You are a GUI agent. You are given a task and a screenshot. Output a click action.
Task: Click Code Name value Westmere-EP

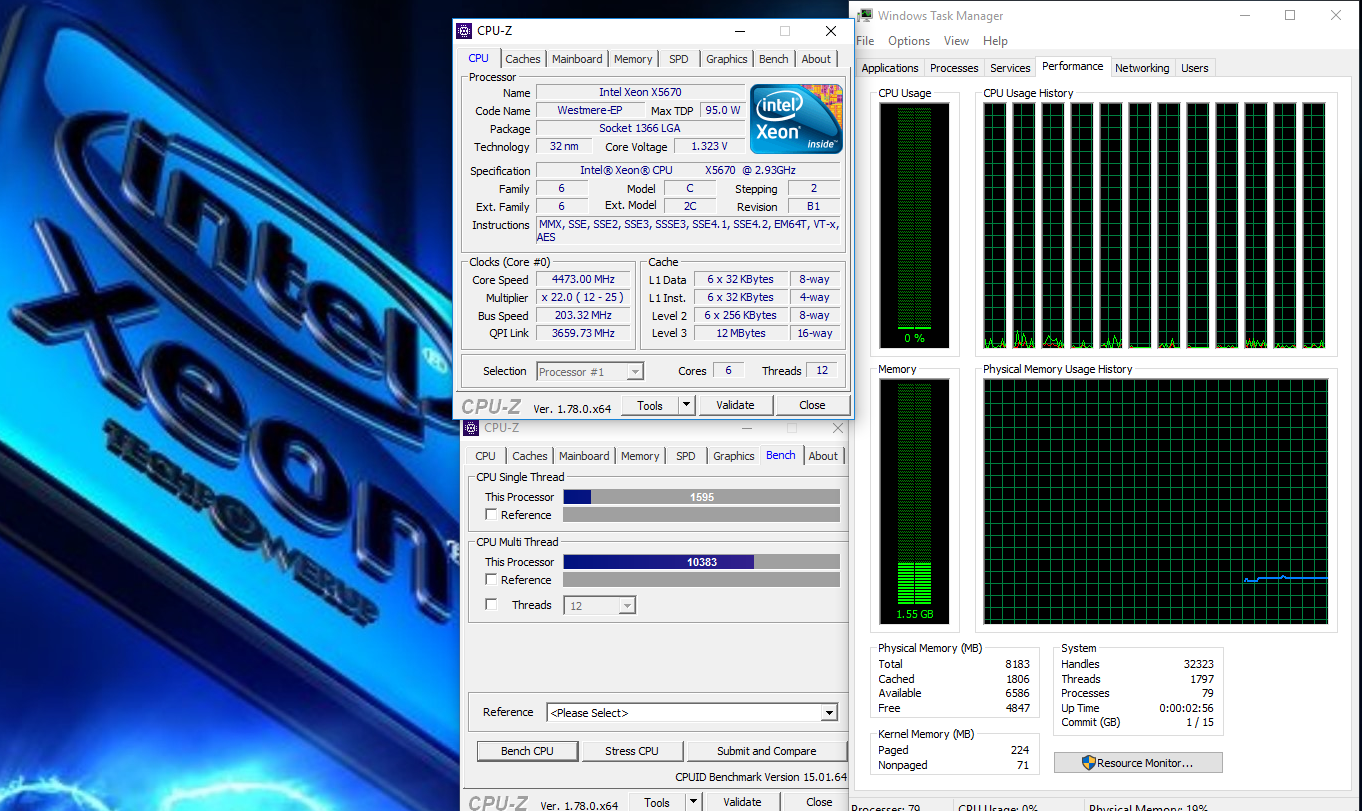(x=589, y=110)
